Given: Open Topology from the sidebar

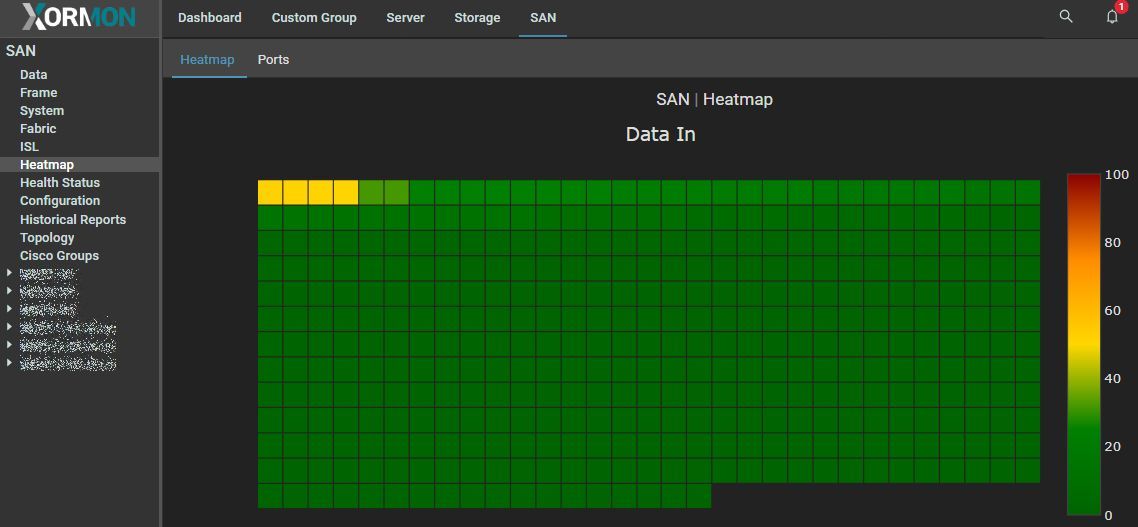Looking at the screenshot, I should pyautogui.click(x=47, y=238).
